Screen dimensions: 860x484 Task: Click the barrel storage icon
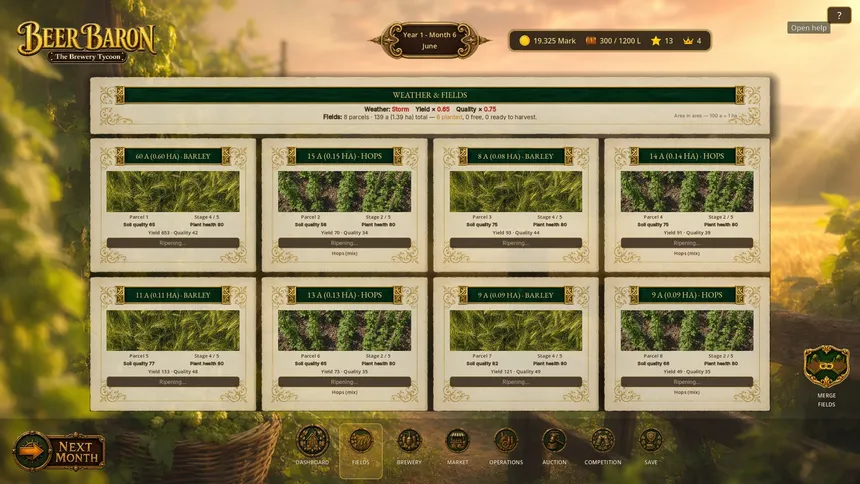click(591, 41)
